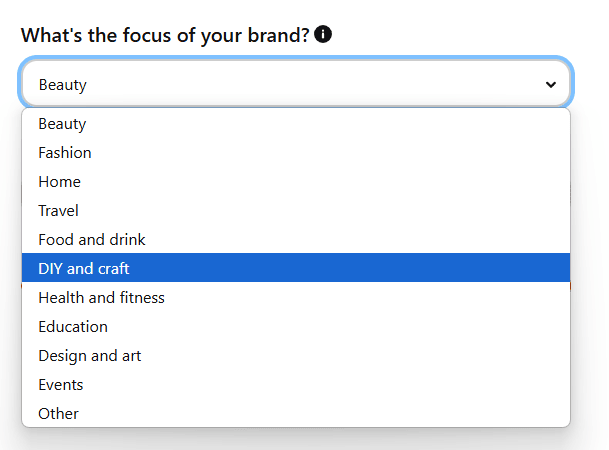Select the Beauty option in the list
The image size is (609, 450).
coord(296,124)
